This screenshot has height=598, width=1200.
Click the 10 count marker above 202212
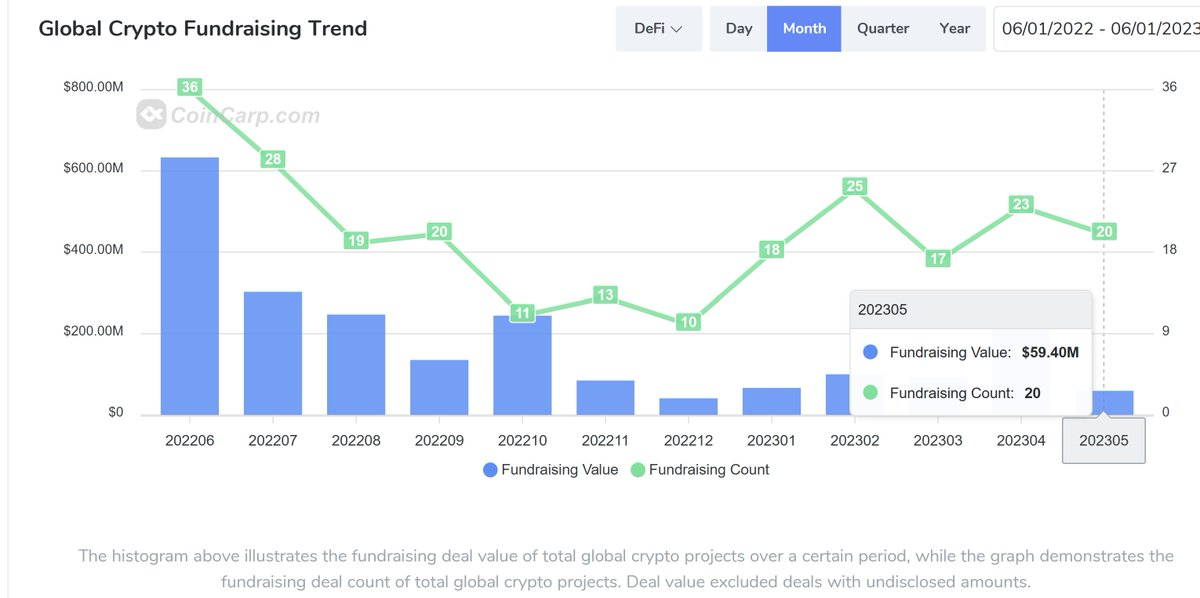(x=688, y=322)
